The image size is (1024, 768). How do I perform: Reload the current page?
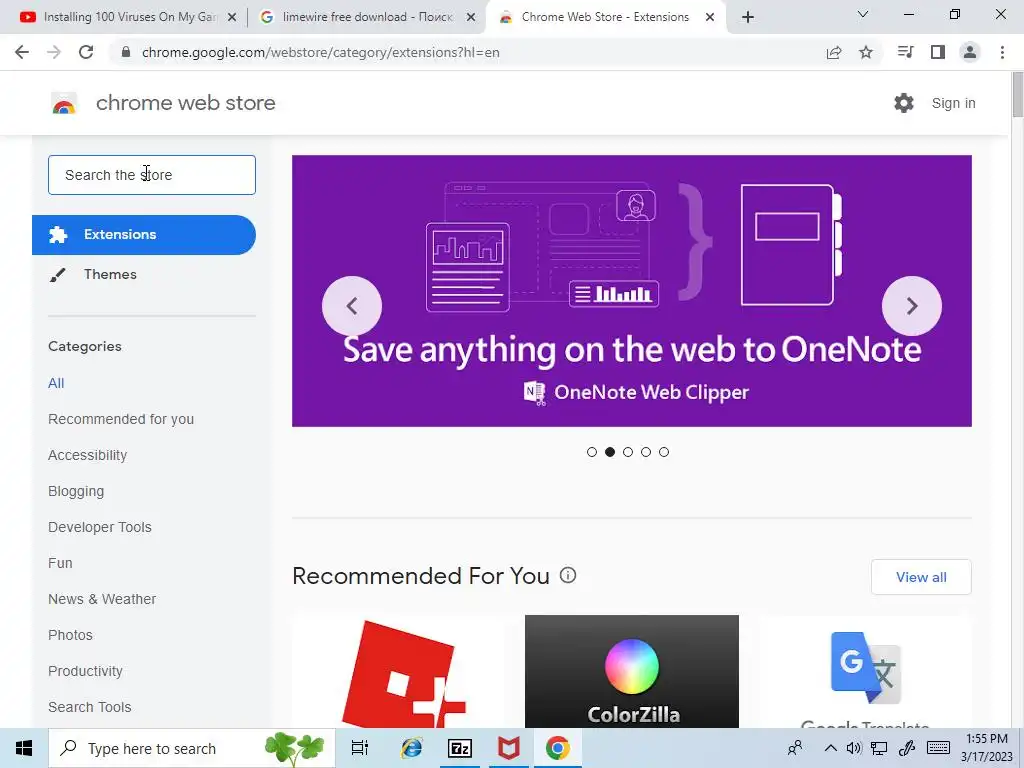tap(86, 52)
